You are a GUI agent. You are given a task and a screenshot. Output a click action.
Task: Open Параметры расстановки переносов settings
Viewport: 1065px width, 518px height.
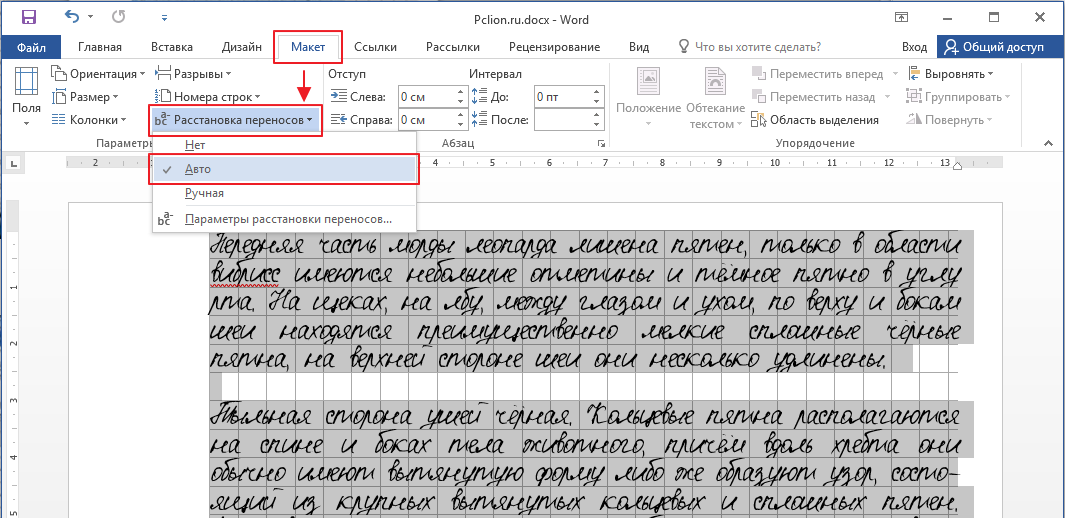[x=288, y=219]
